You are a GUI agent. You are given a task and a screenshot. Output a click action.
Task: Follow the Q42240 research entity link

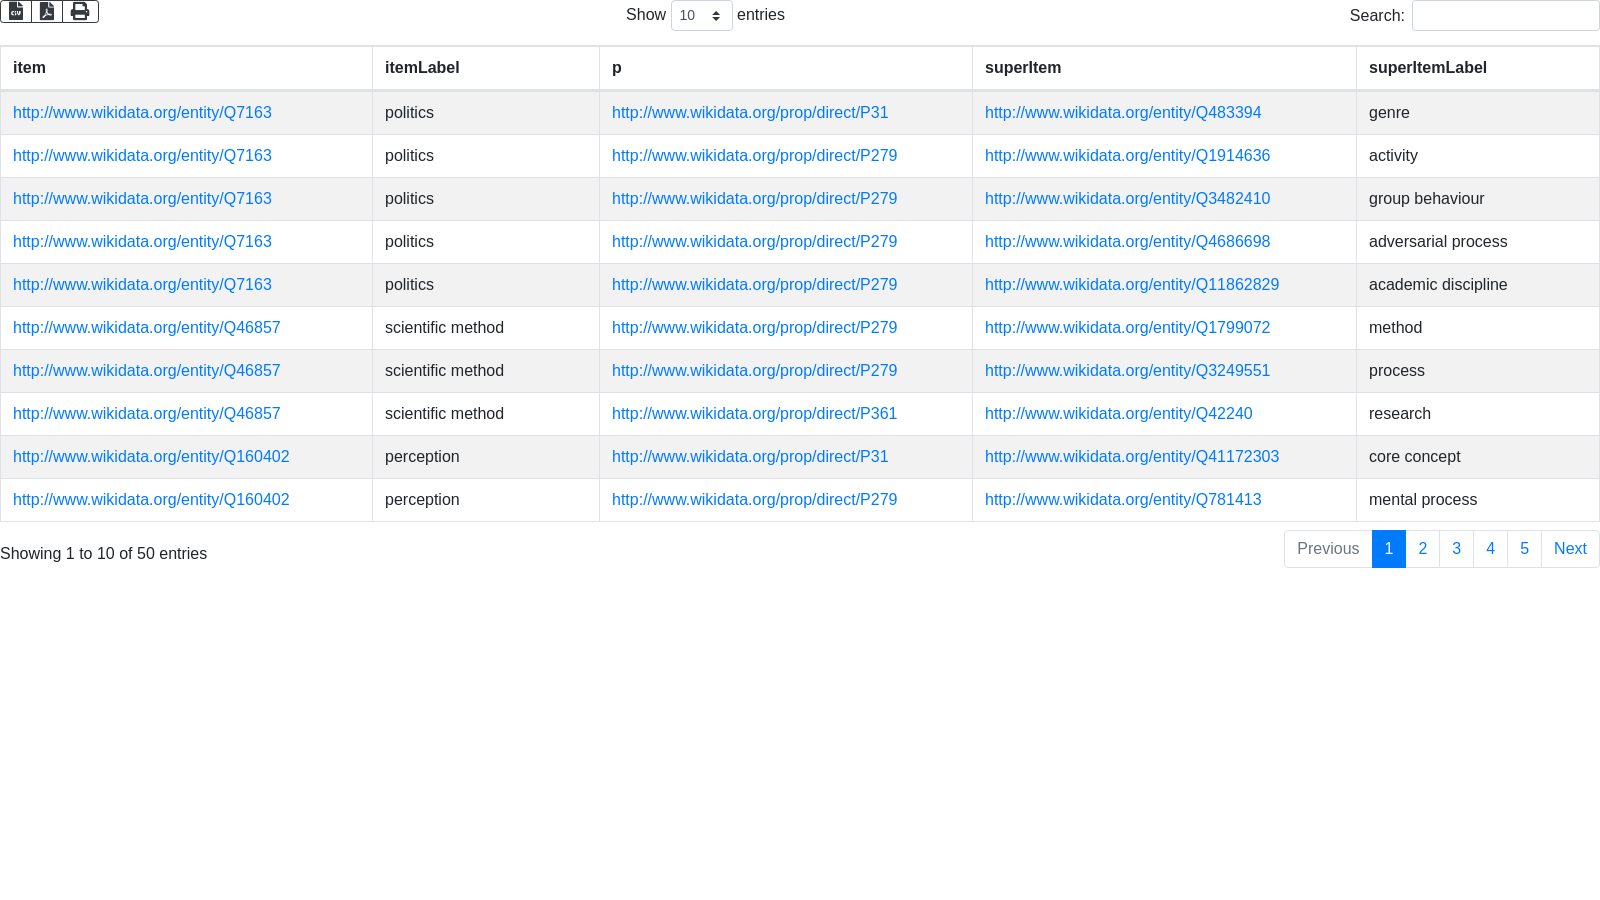(x=1118, y=414)
